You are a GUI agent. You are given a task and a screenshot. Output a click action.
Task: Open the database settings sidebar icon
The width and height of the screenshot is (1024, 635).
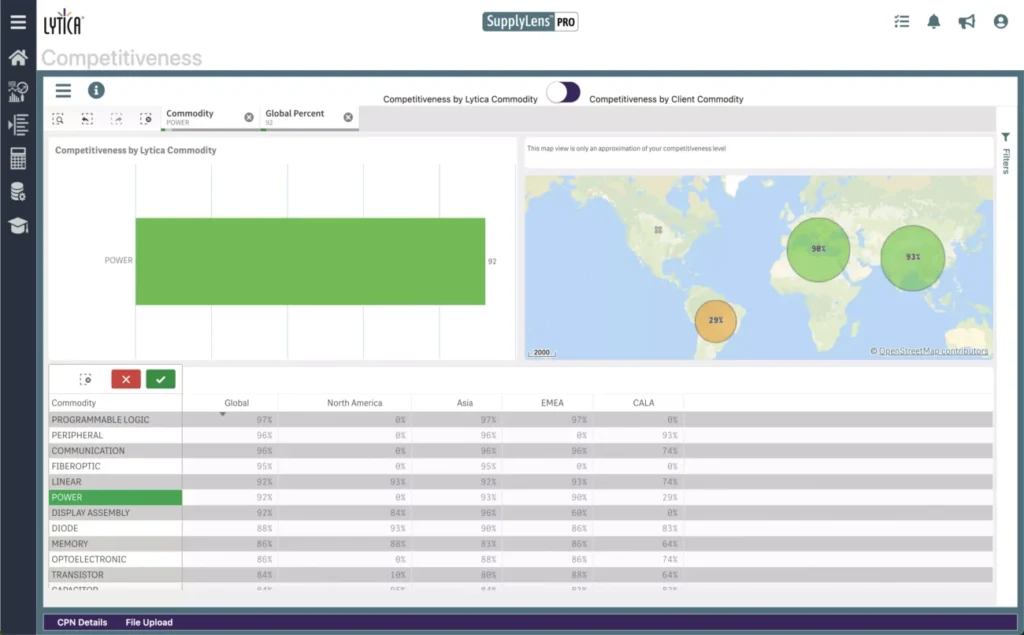(17, 192)
